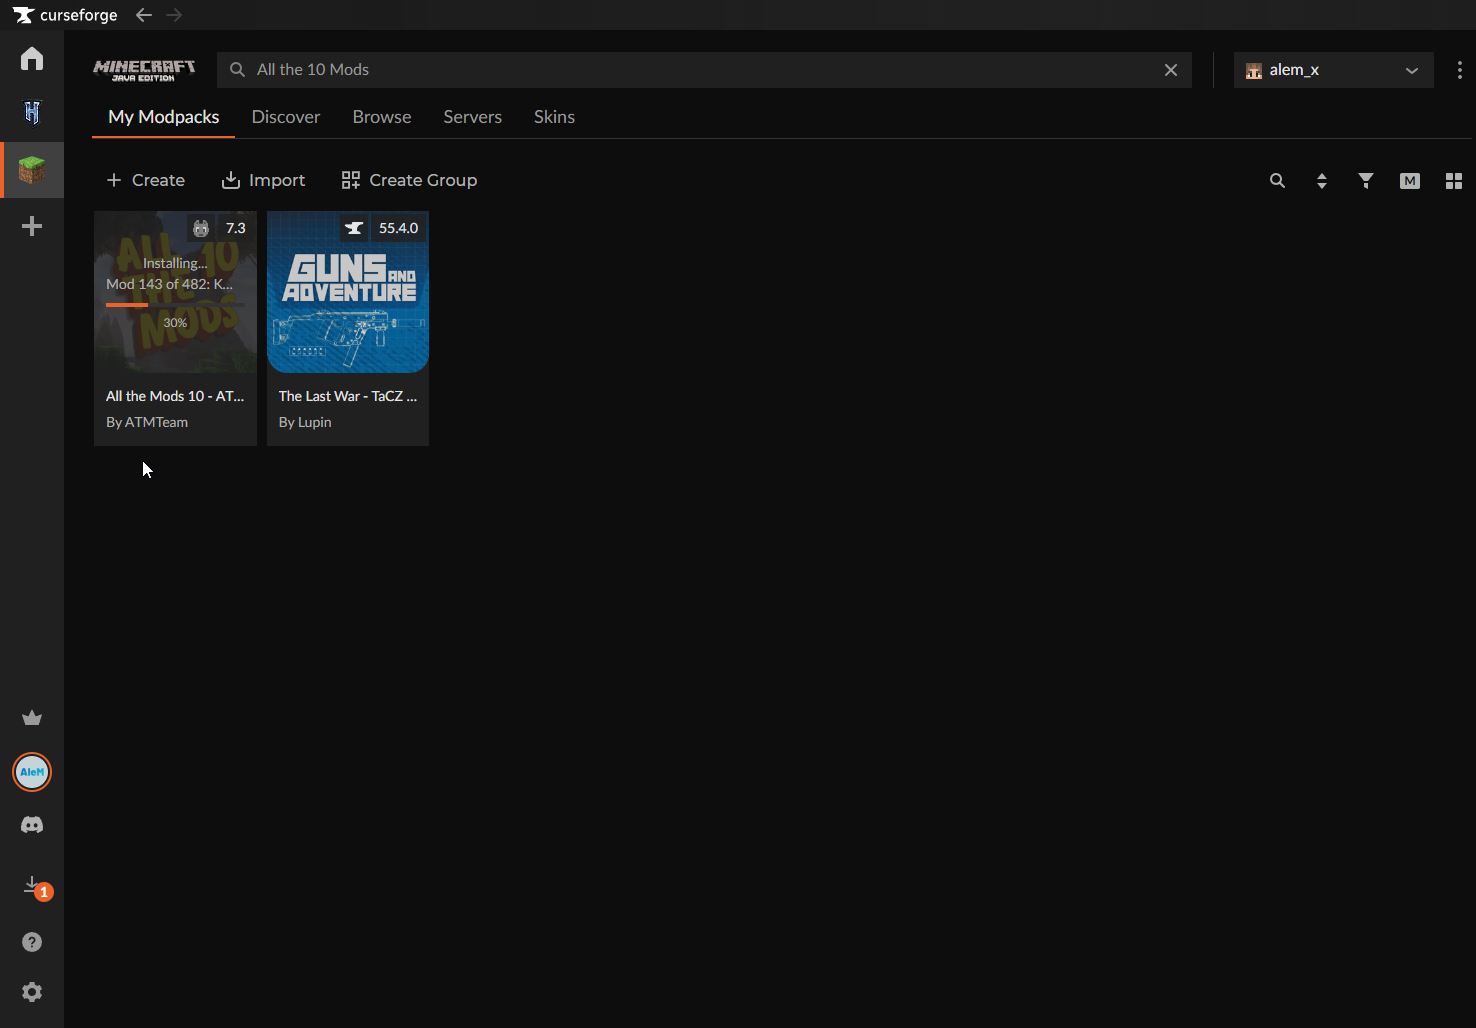1476x1028 pixels.
Task: Open the All the Mods 10 installing thumbnail
Action: click(x=175, y=292)
